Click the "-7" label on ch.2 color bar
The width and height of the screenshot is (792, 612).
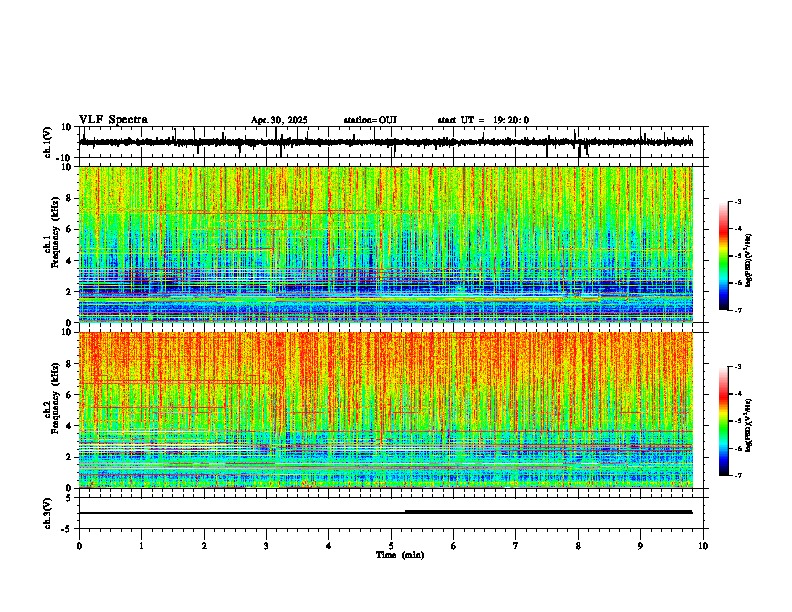pos(738,475)
